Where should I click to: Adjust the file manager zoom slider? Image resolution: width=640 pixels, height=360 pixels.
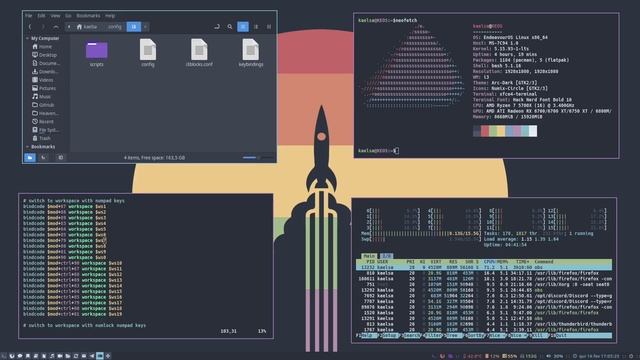click(x=258, y=158)
